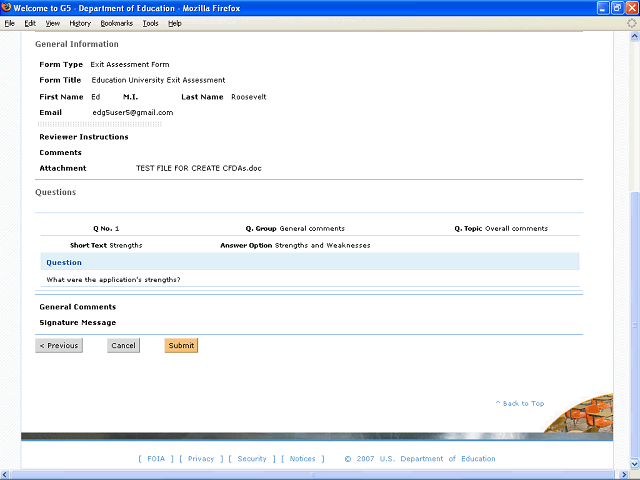Click the Firefox activity throbber icon
This screenshot has height=480, width=640.
[x=631, y=23]
